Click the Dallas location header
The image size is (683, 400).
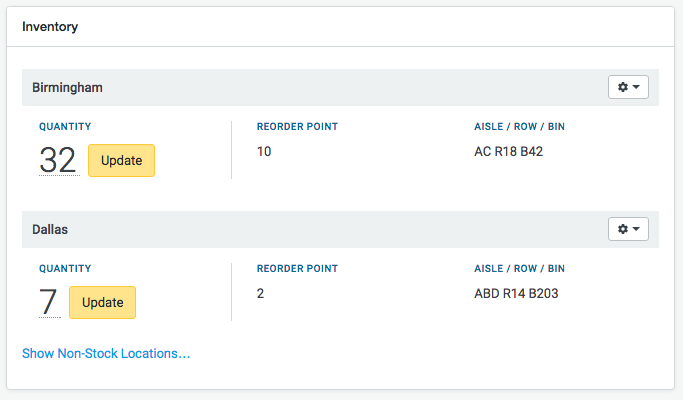50,230
